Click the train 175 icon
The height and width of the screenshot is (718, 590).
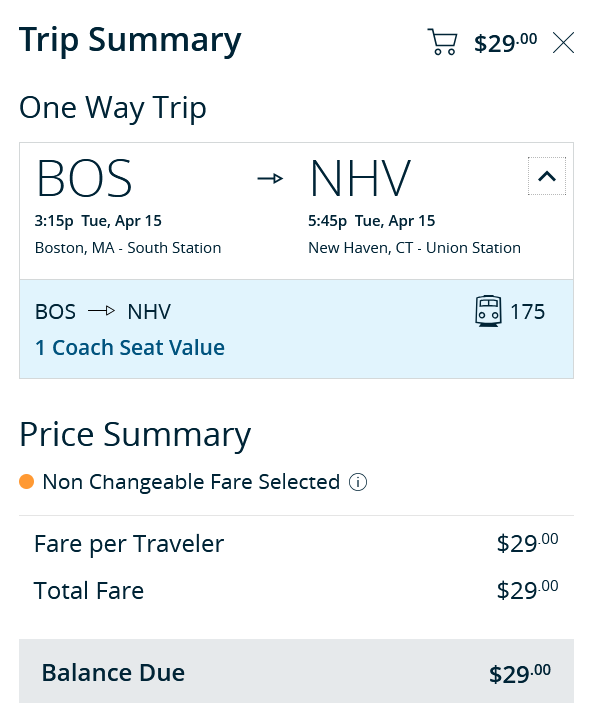click(488, 311)
